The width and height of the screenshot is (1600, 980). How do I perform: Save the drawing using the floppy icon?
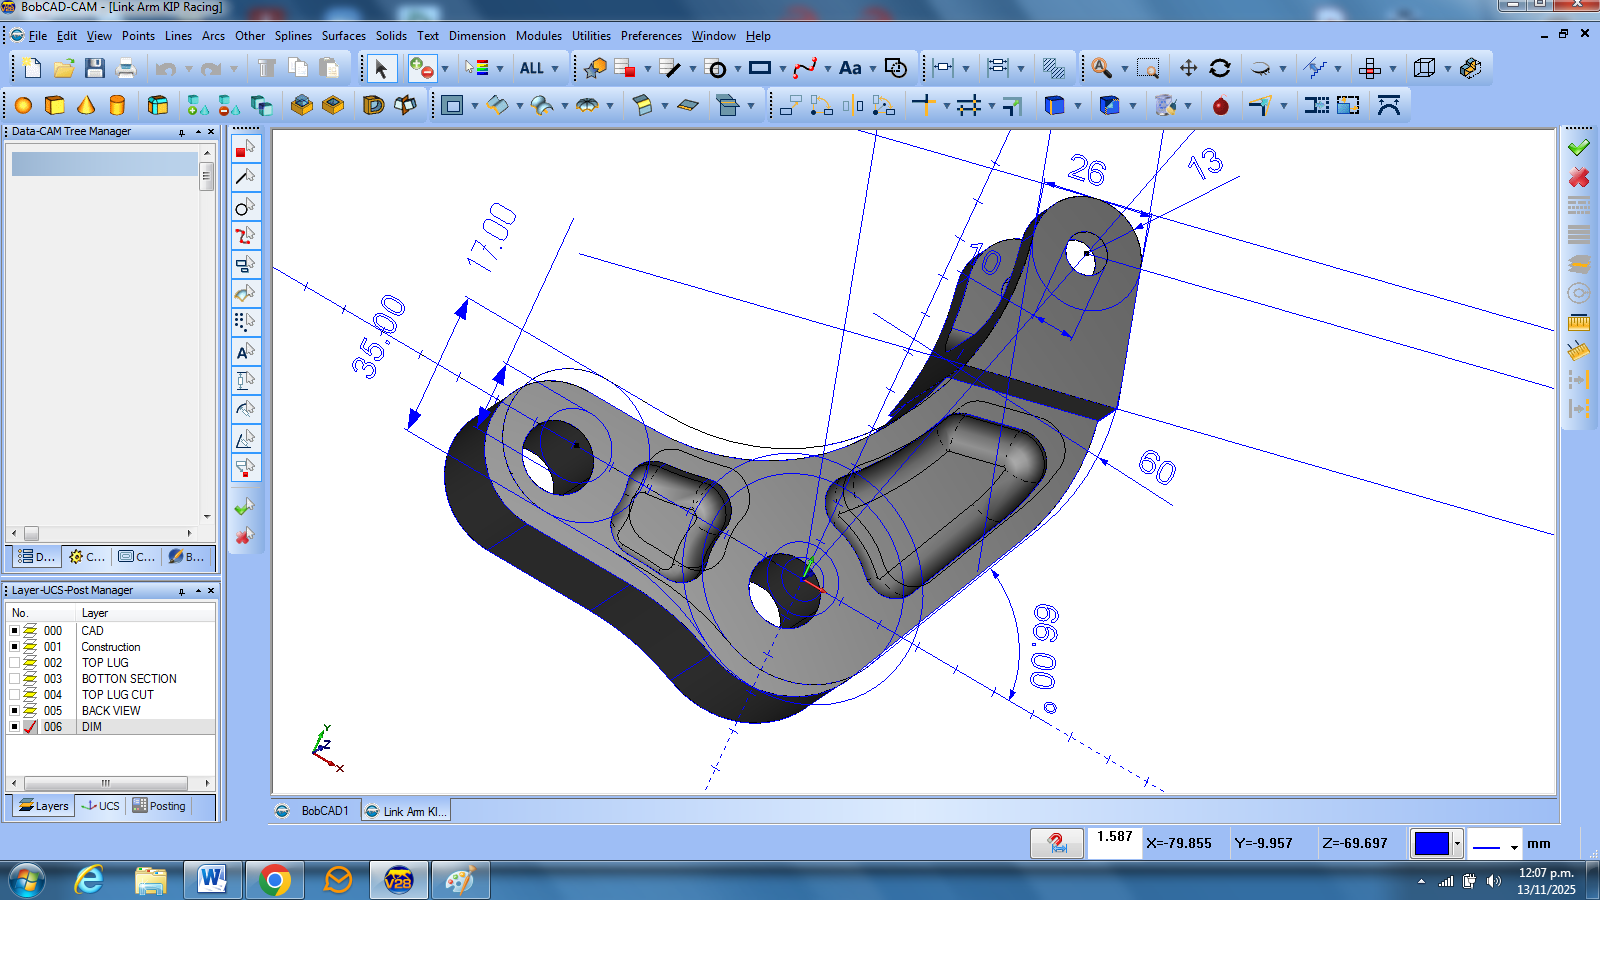tap(95, 68)
